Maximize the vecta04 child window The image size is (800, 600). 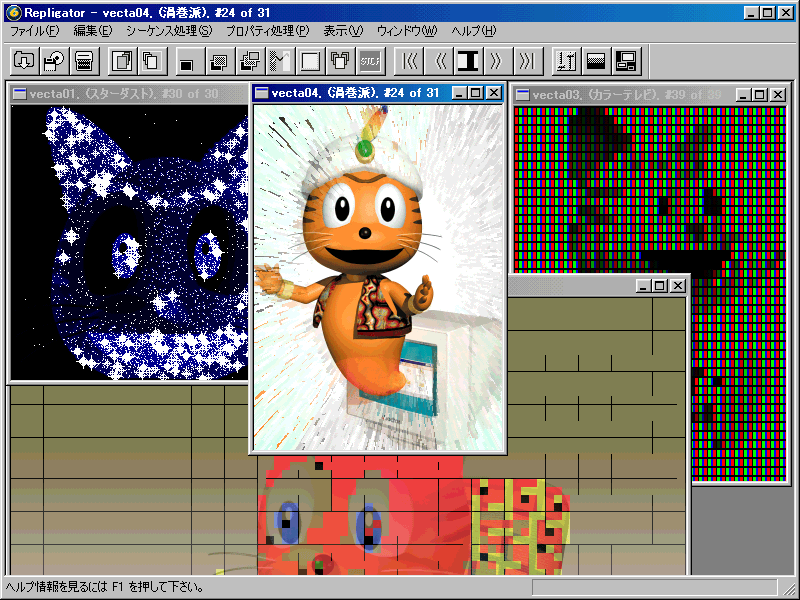pyautogui.click(x=476, y=93)
